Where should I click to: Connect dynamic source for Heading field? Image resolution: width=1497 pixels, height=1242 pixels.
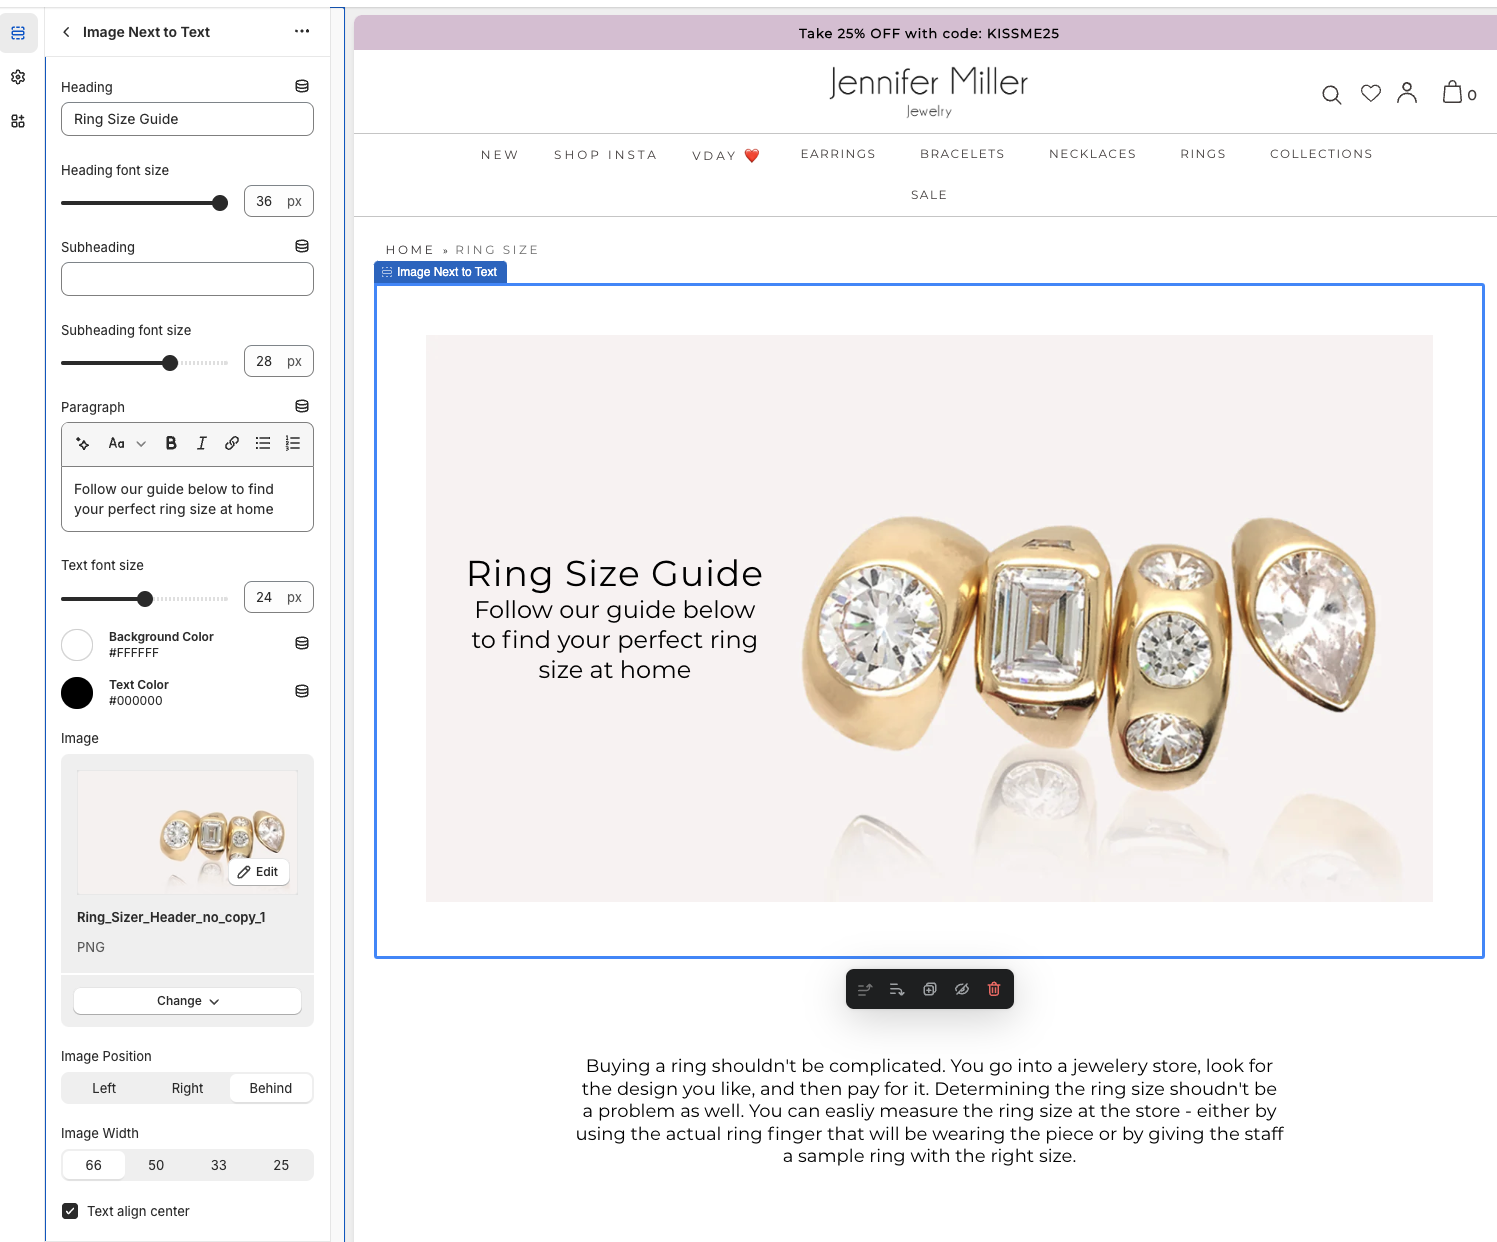(302, 87)
